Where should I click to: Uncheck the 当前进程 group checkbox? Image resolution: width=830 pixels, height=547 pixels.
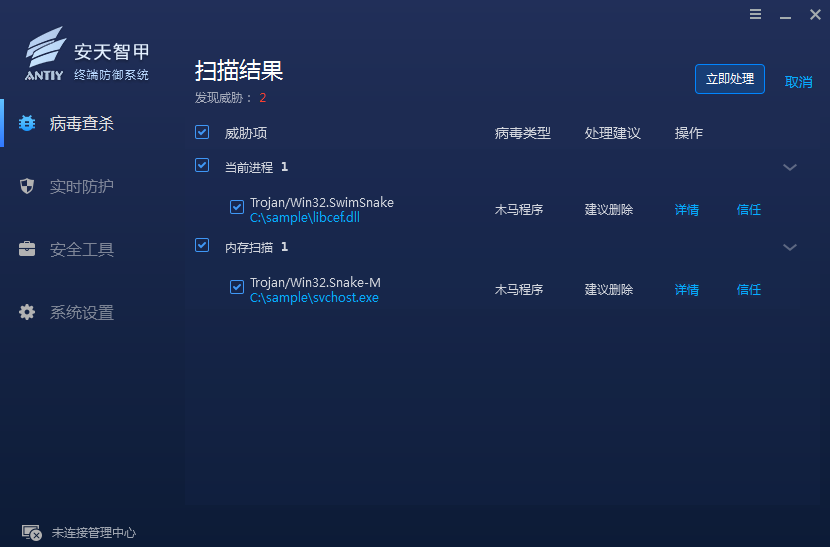[x=202, y=165]
